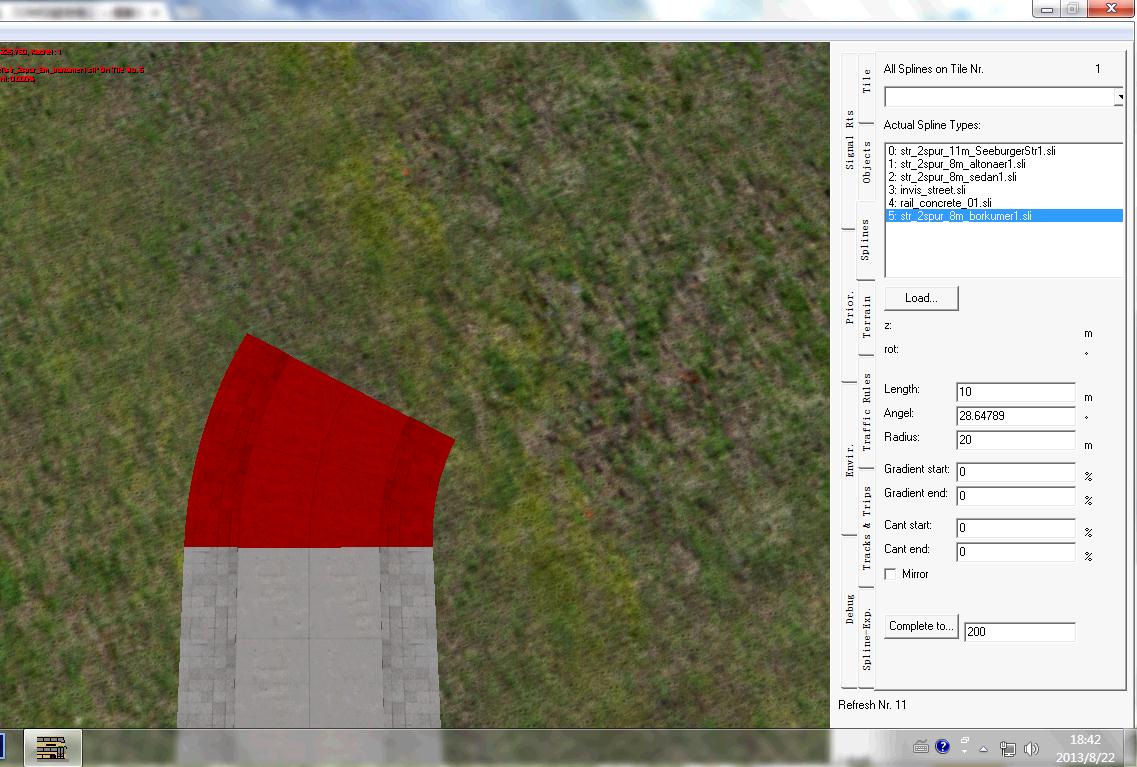
Task: Open the Spline-Exp. tab
Action: [866, 640]
